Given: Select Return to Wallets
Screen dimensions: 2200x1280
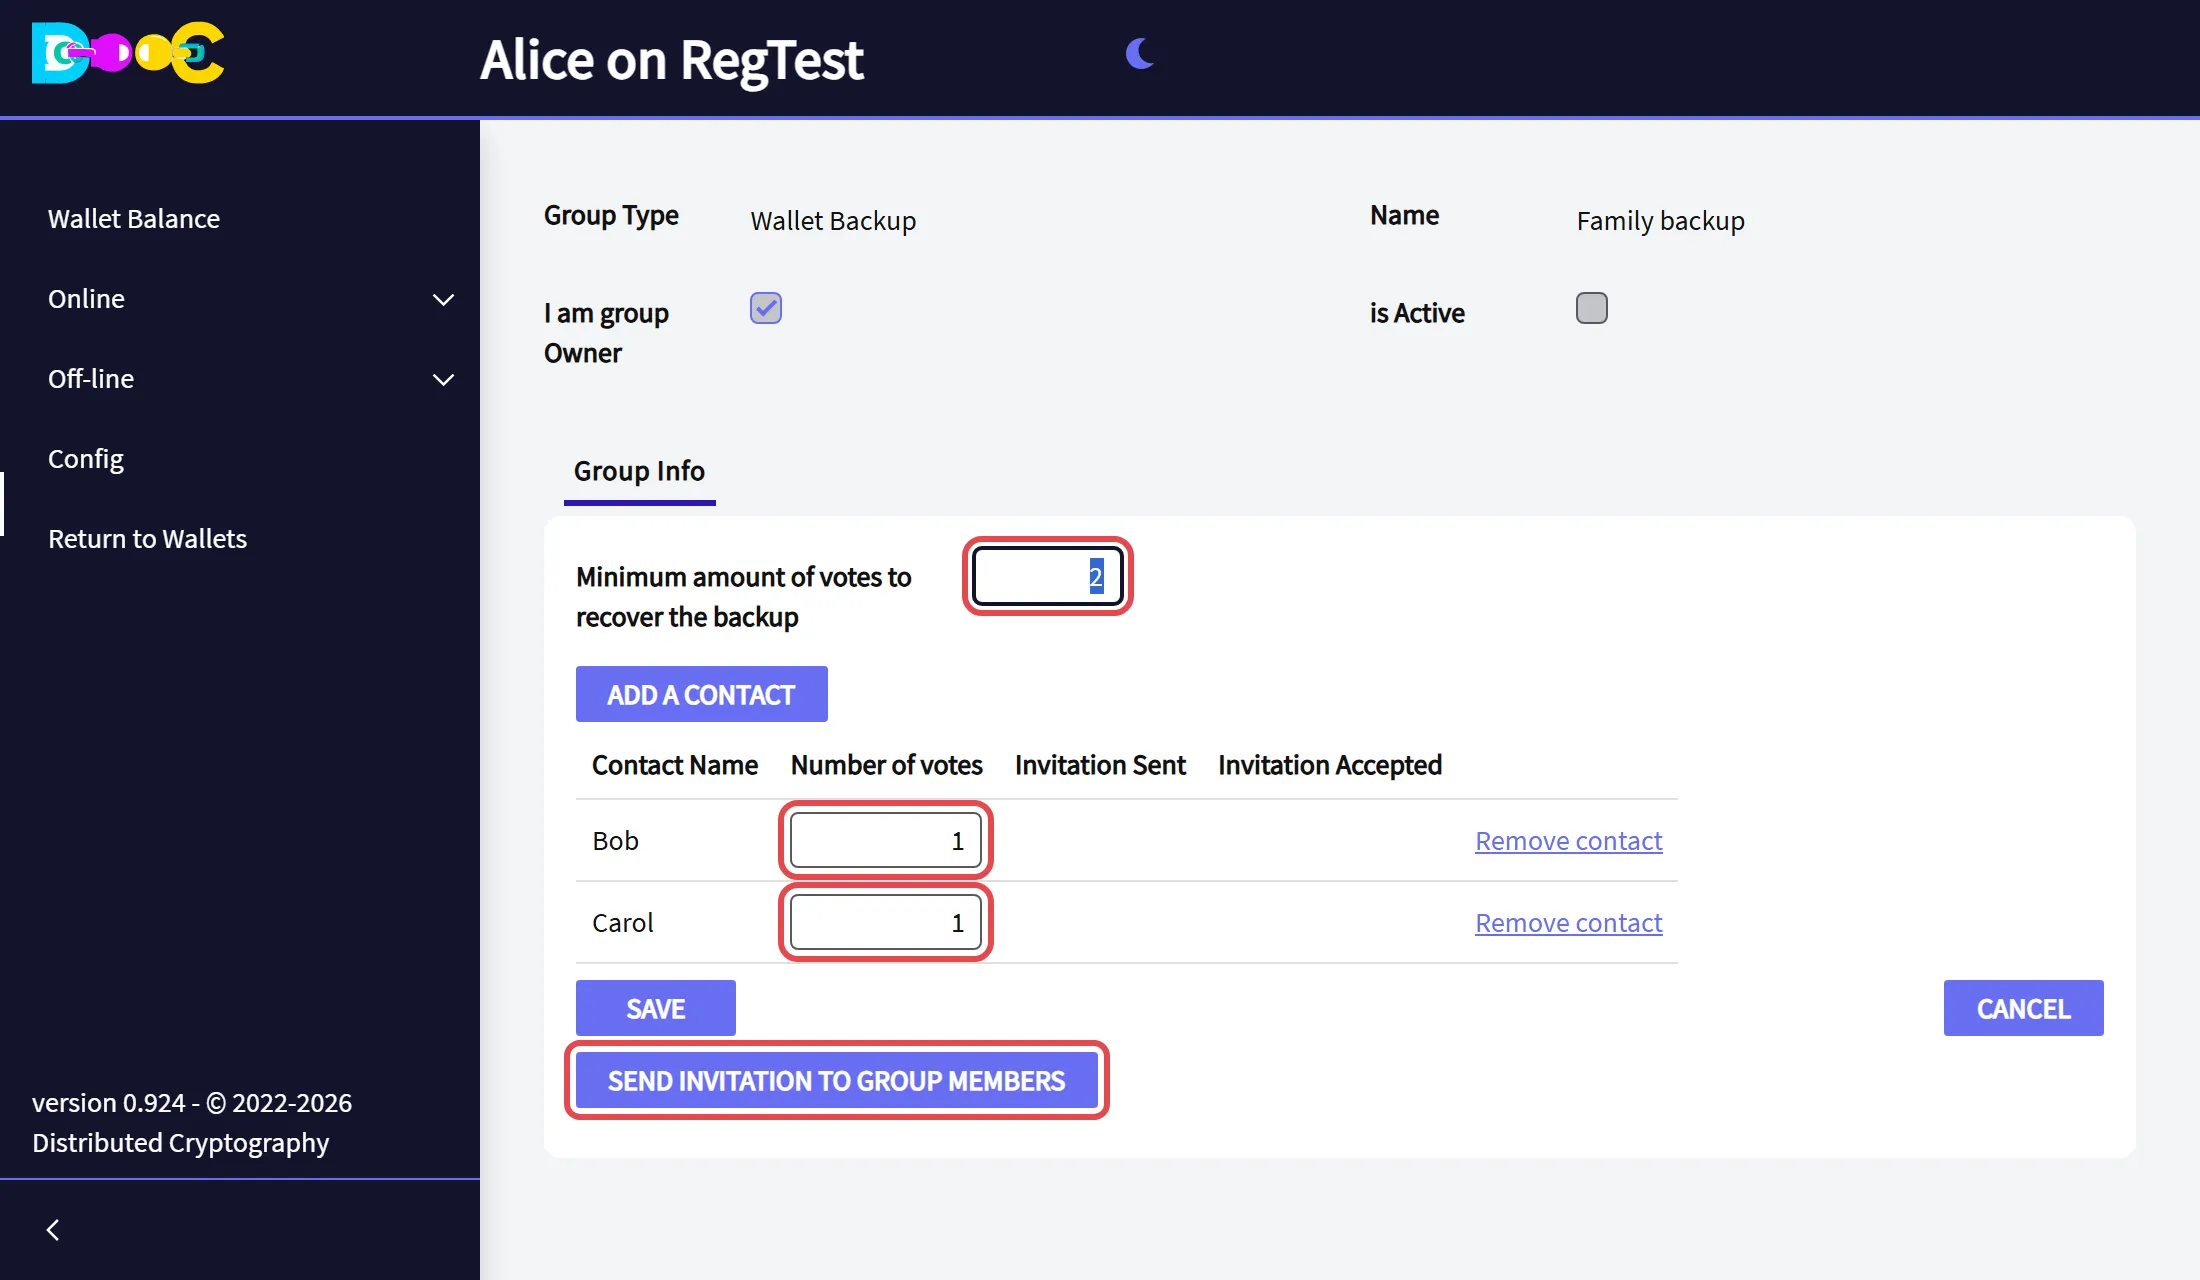Looking at the screenshot, I should (147, 539).
